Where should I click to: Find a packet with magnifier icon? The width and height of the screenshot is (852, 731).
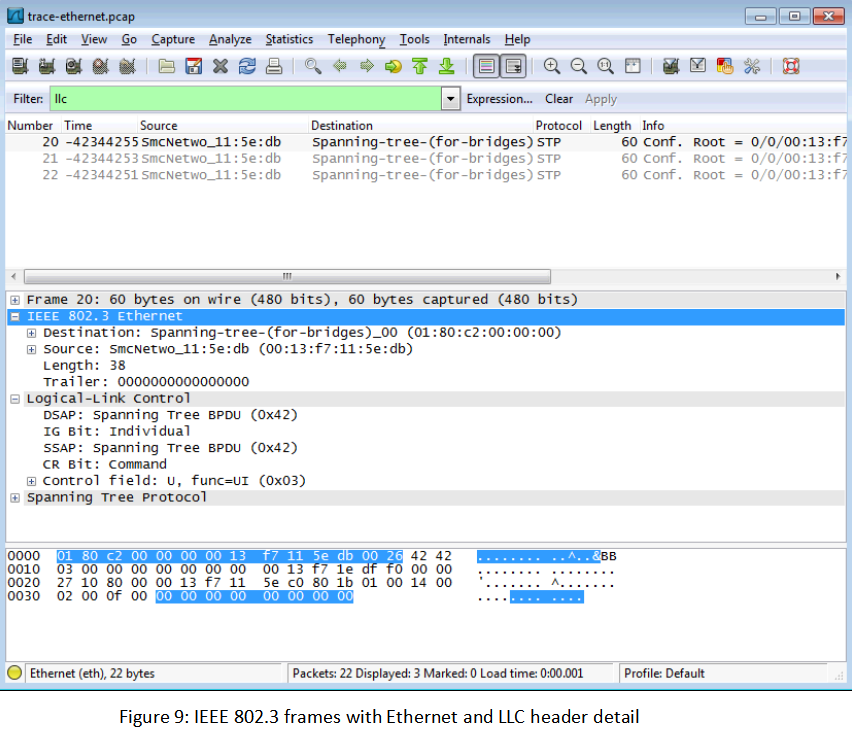(x=312, y=66)
